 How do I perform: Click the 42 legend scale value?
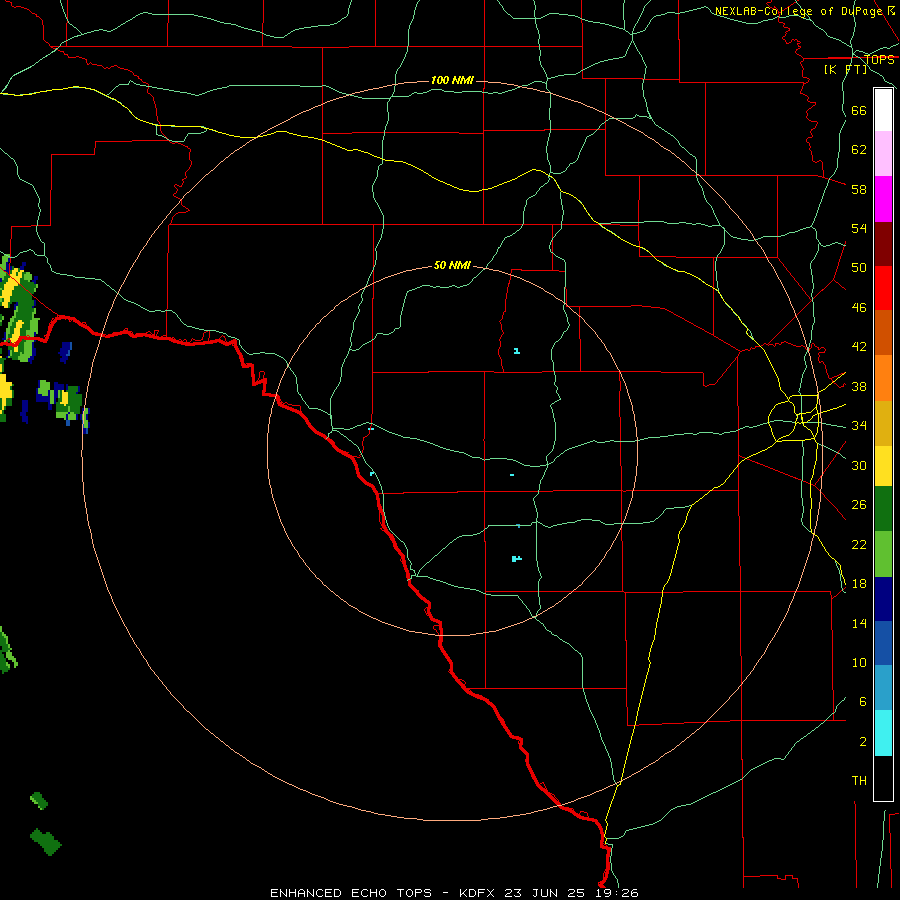tap(859, 347)
